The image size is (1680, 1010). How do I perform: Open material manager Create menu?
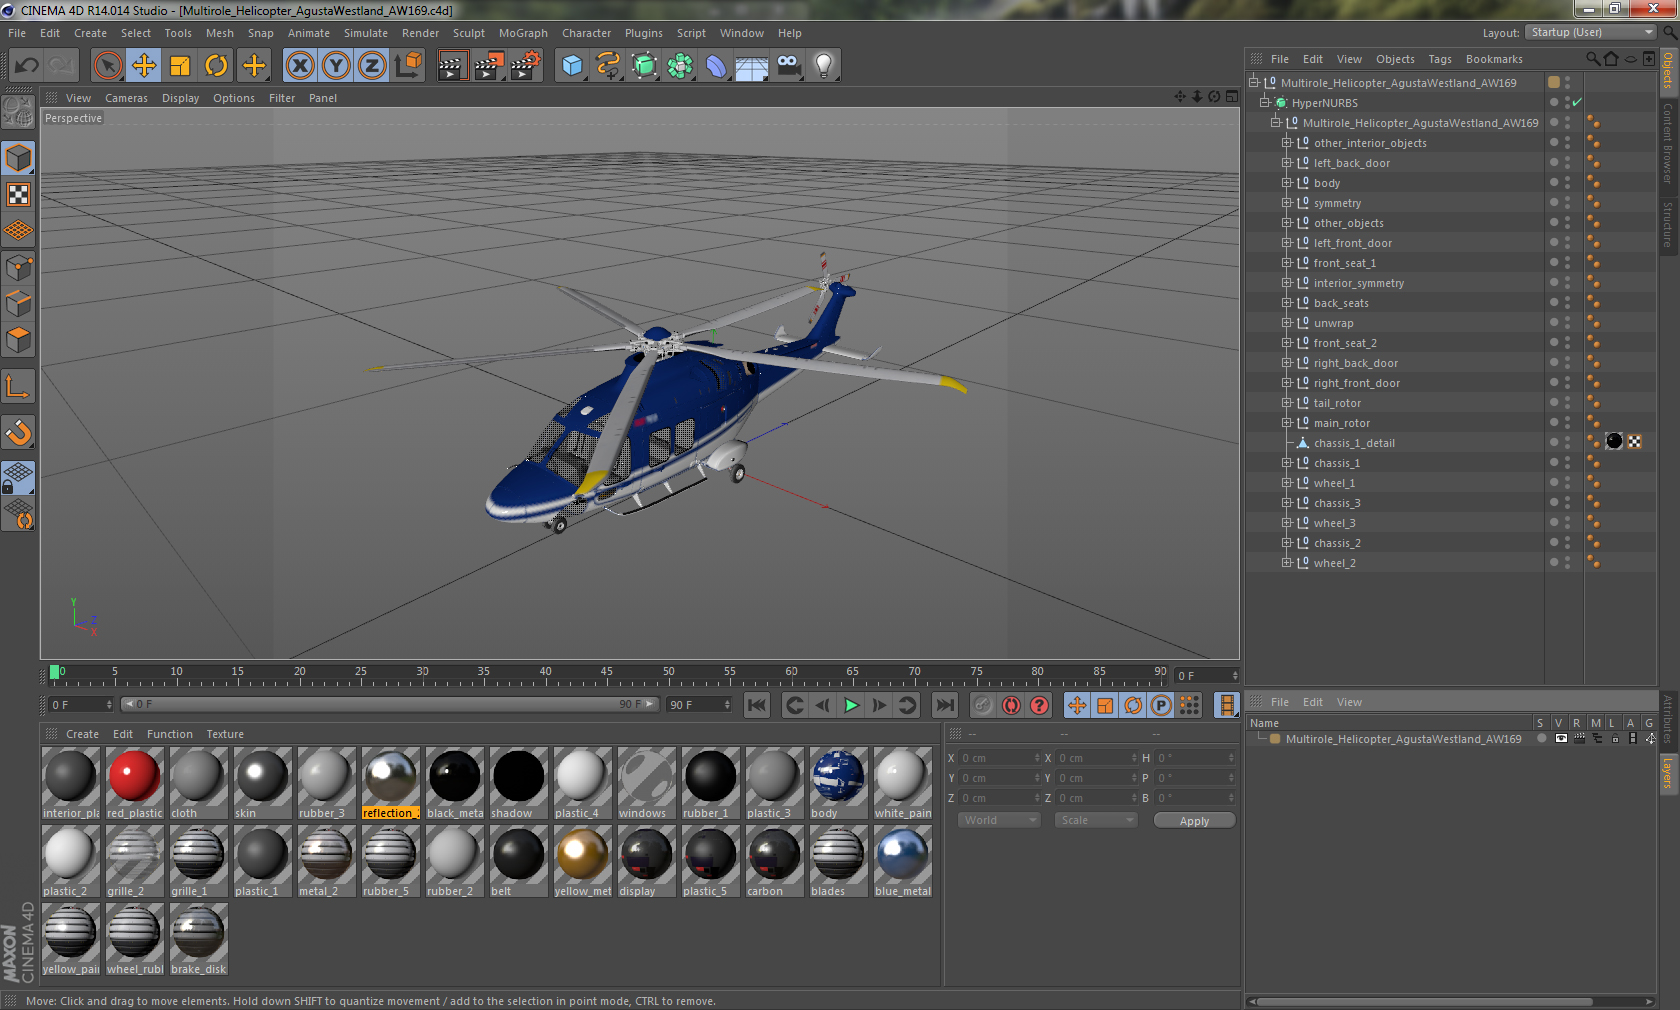(x=82, y=734)
